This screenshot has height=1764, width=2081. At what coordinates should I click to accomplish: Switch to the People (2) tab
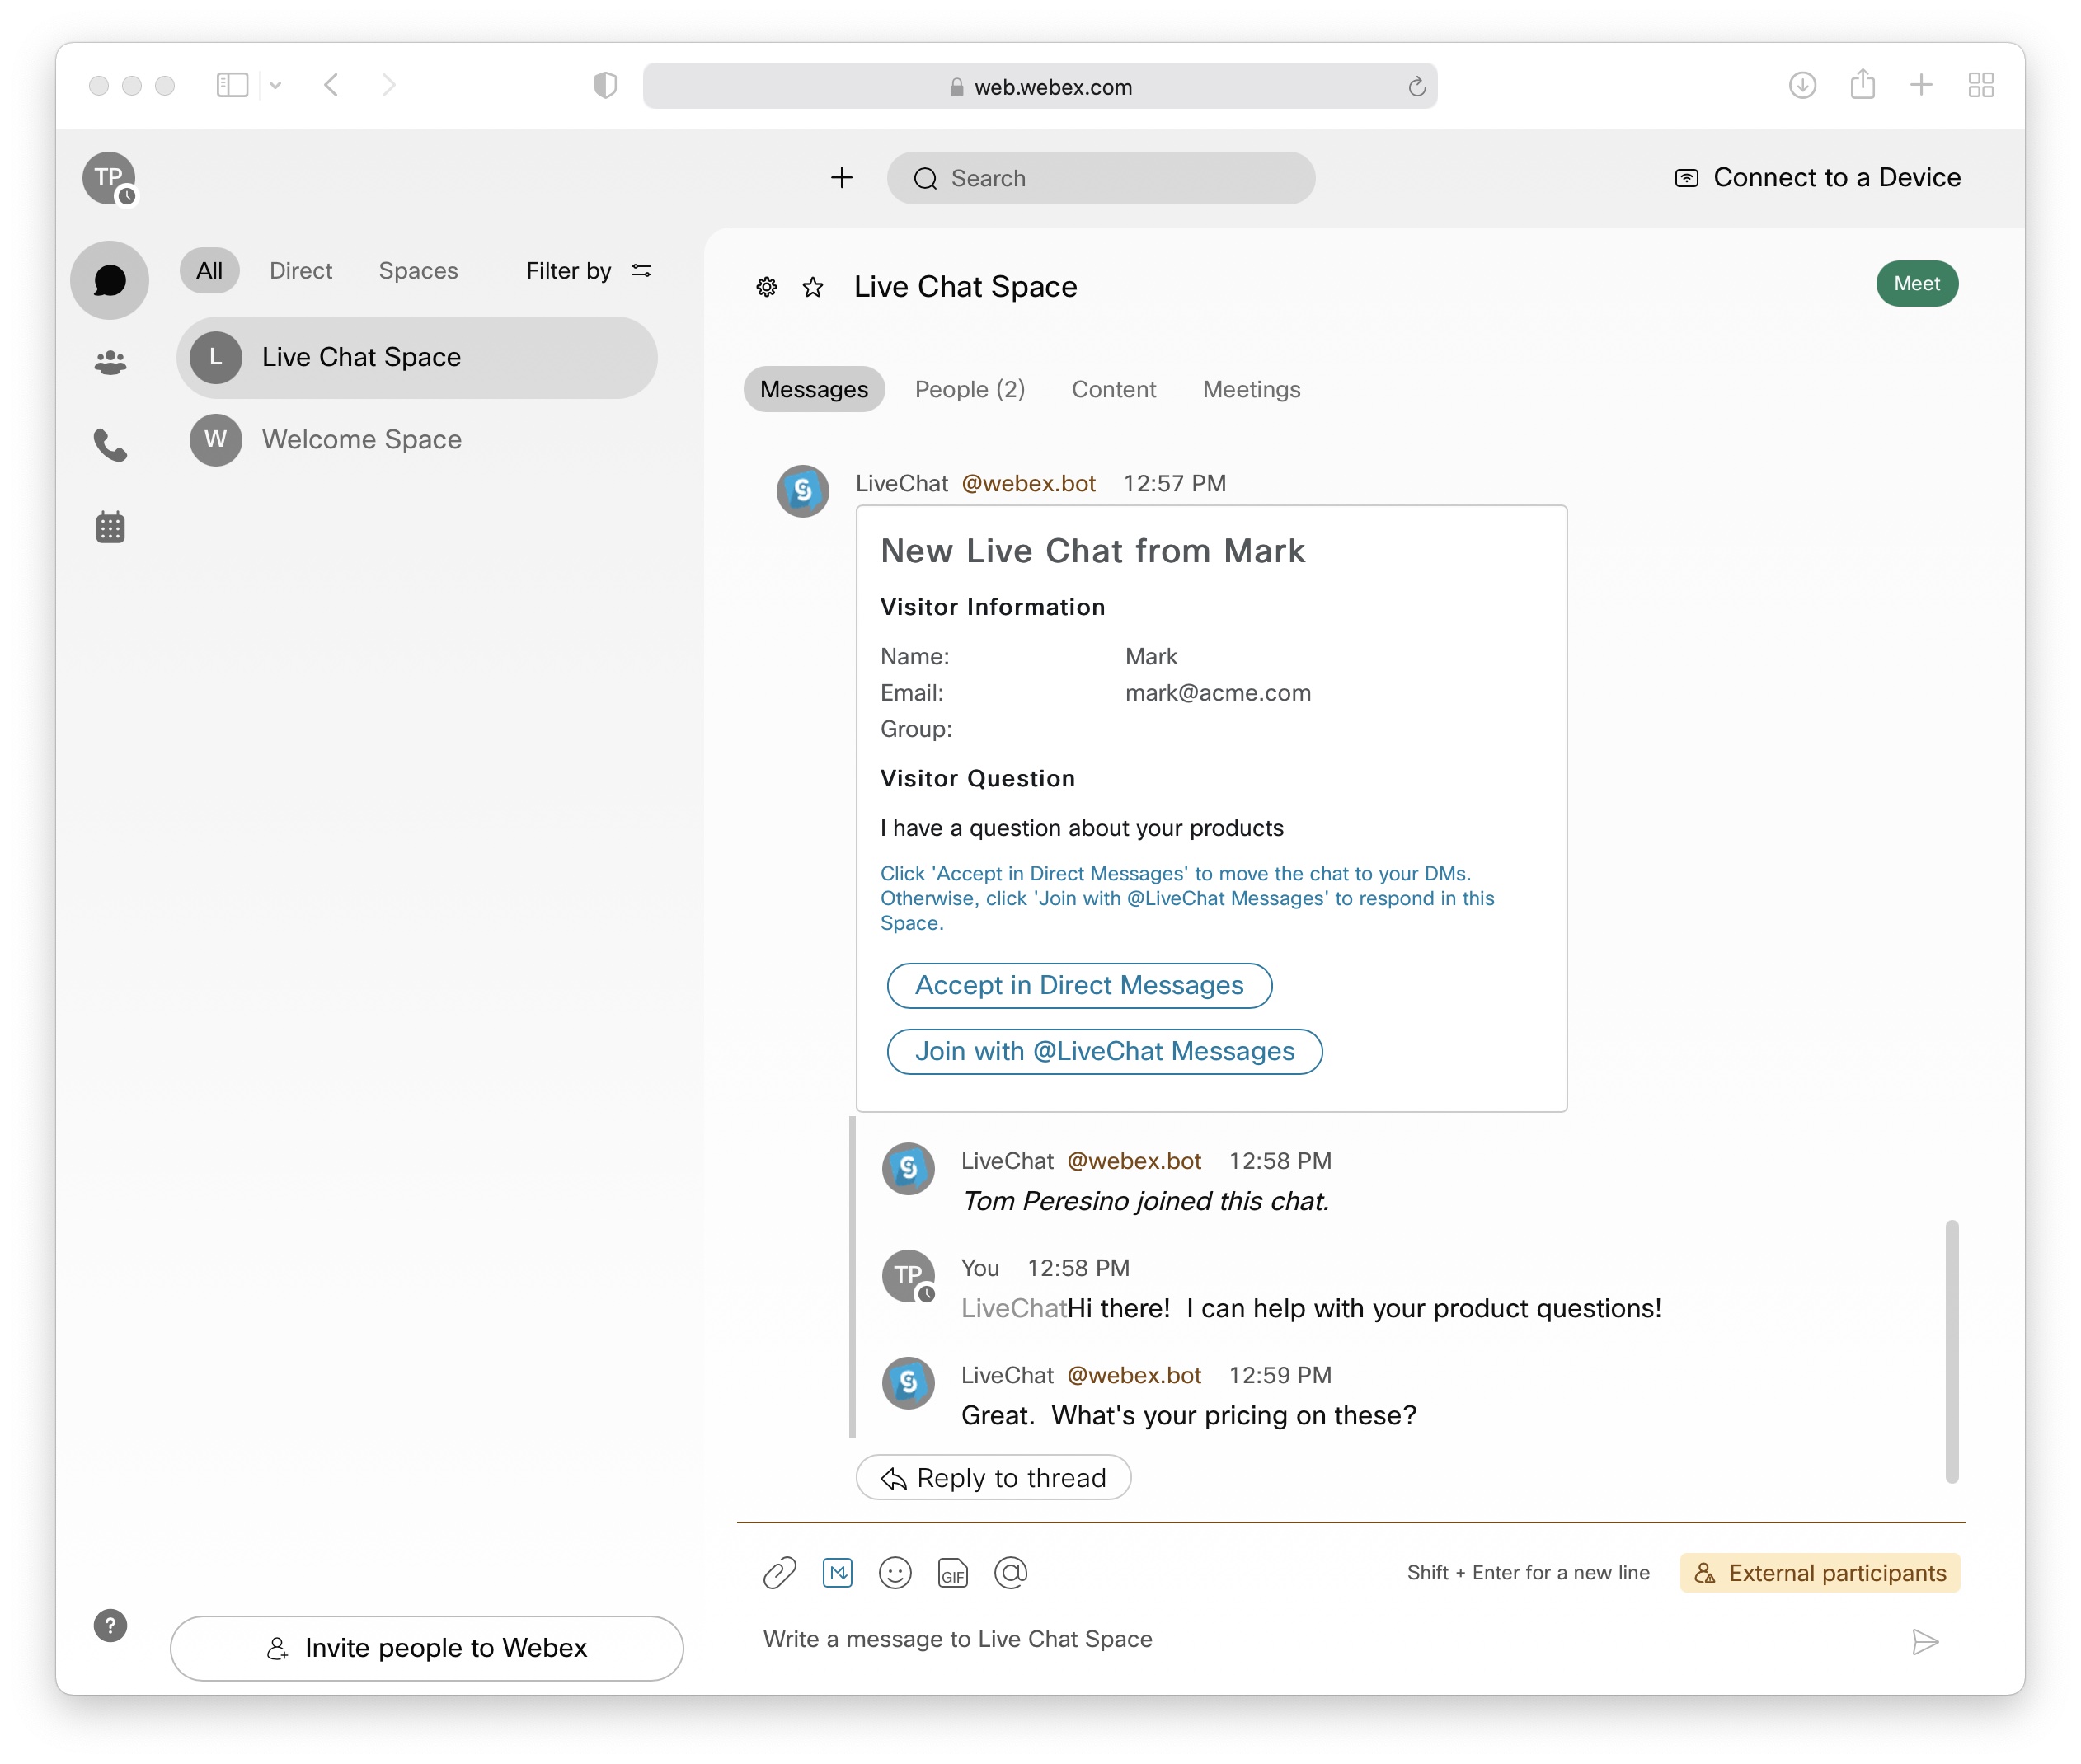point(969,389)
